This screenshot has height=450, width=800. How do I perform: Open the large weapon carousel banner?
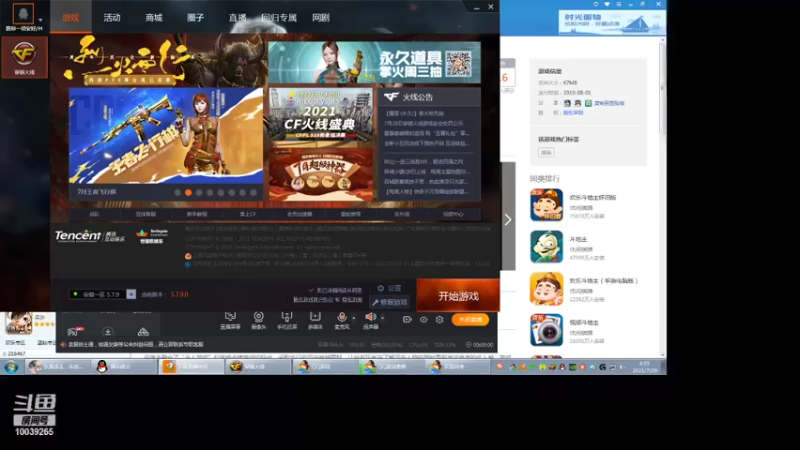[166, 135]
